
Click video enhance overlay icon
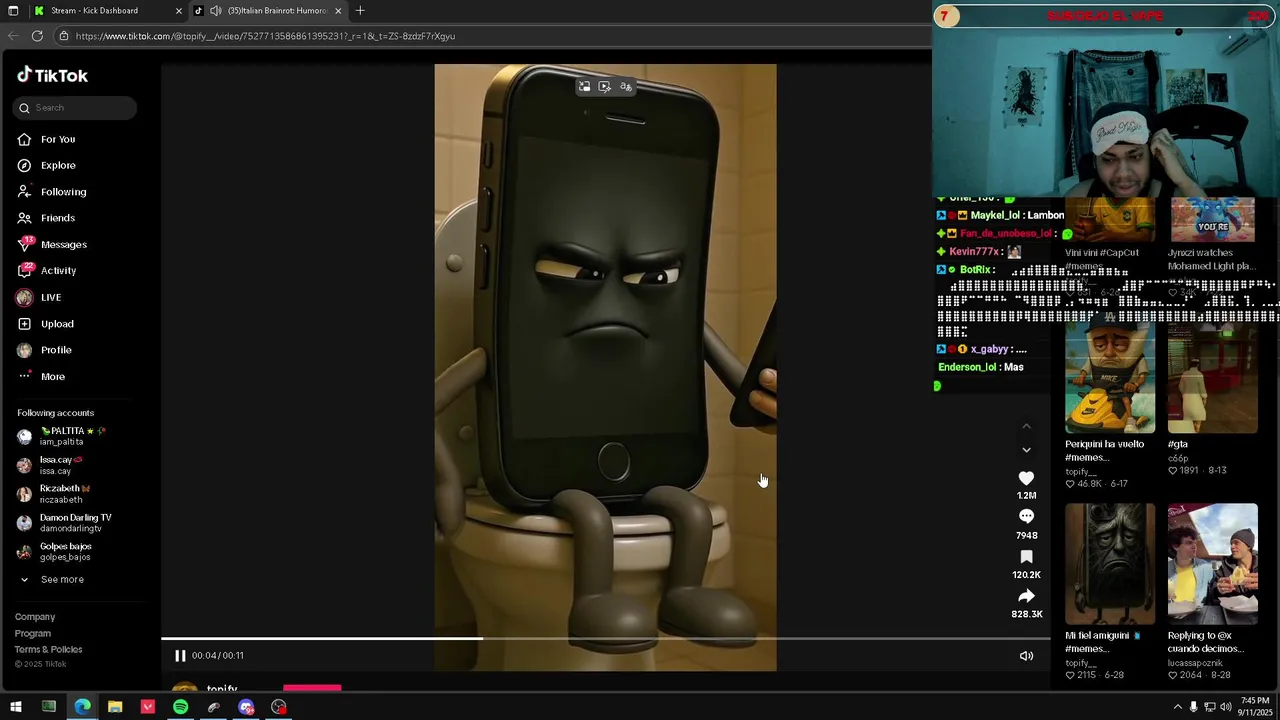click(605, 87)
